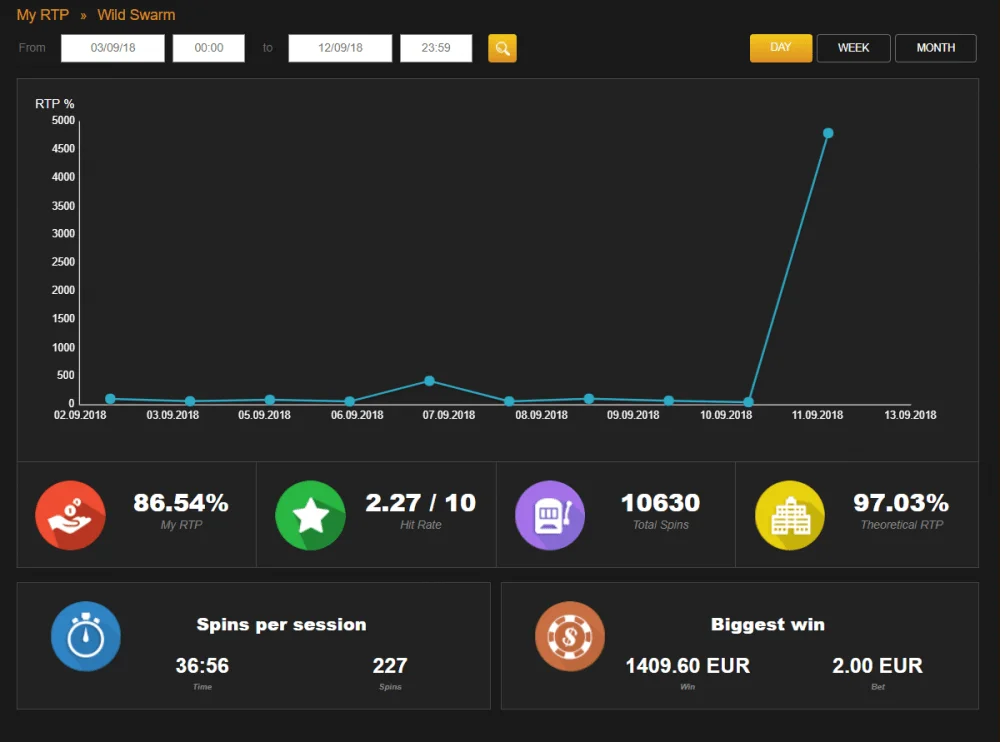Click the 10630 Total Spins value
The width and height of the screenshot is (1000, 742).
pos(660,503)
